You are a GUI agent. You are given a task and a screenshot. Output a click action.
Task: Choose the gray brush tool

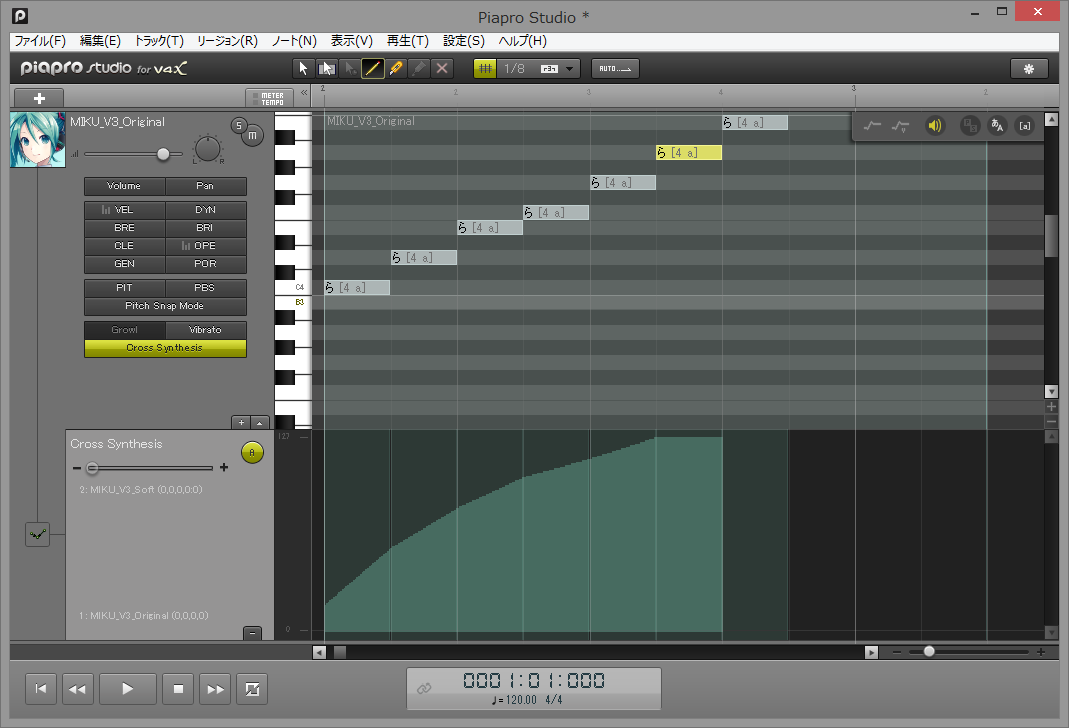(x=419, y=68)
